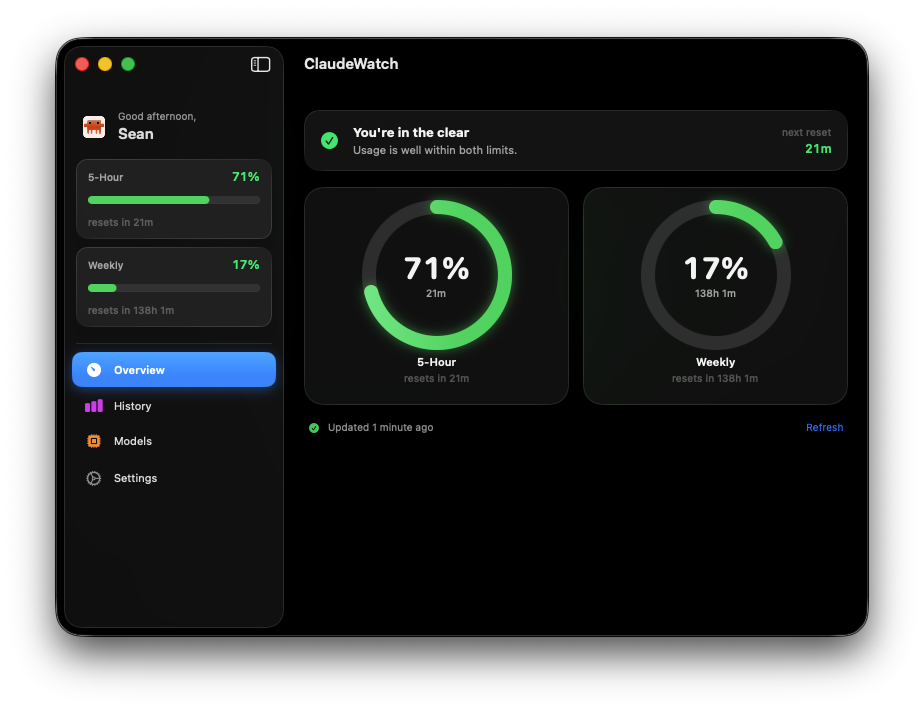
Task: Click the "You're in the clear" heading
Action: point(411,133)
